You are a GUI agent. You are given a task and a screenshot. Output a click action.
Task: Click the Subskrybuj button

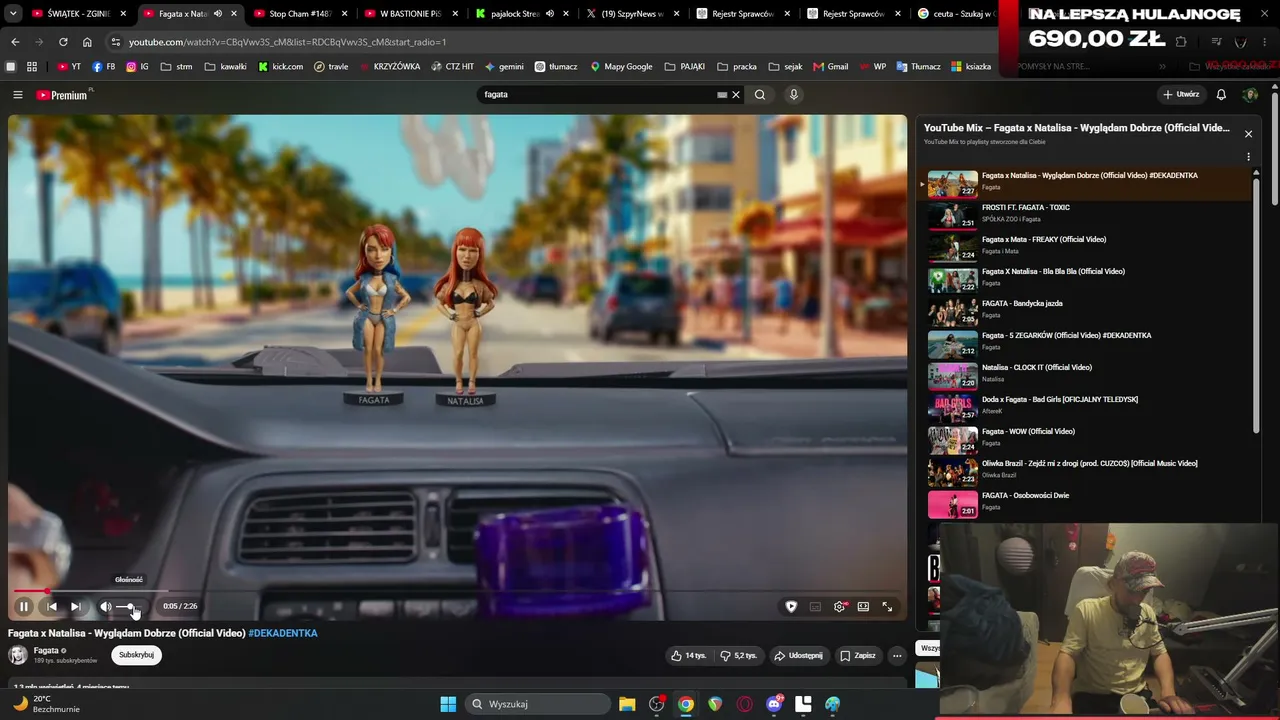tap(136, 655)
